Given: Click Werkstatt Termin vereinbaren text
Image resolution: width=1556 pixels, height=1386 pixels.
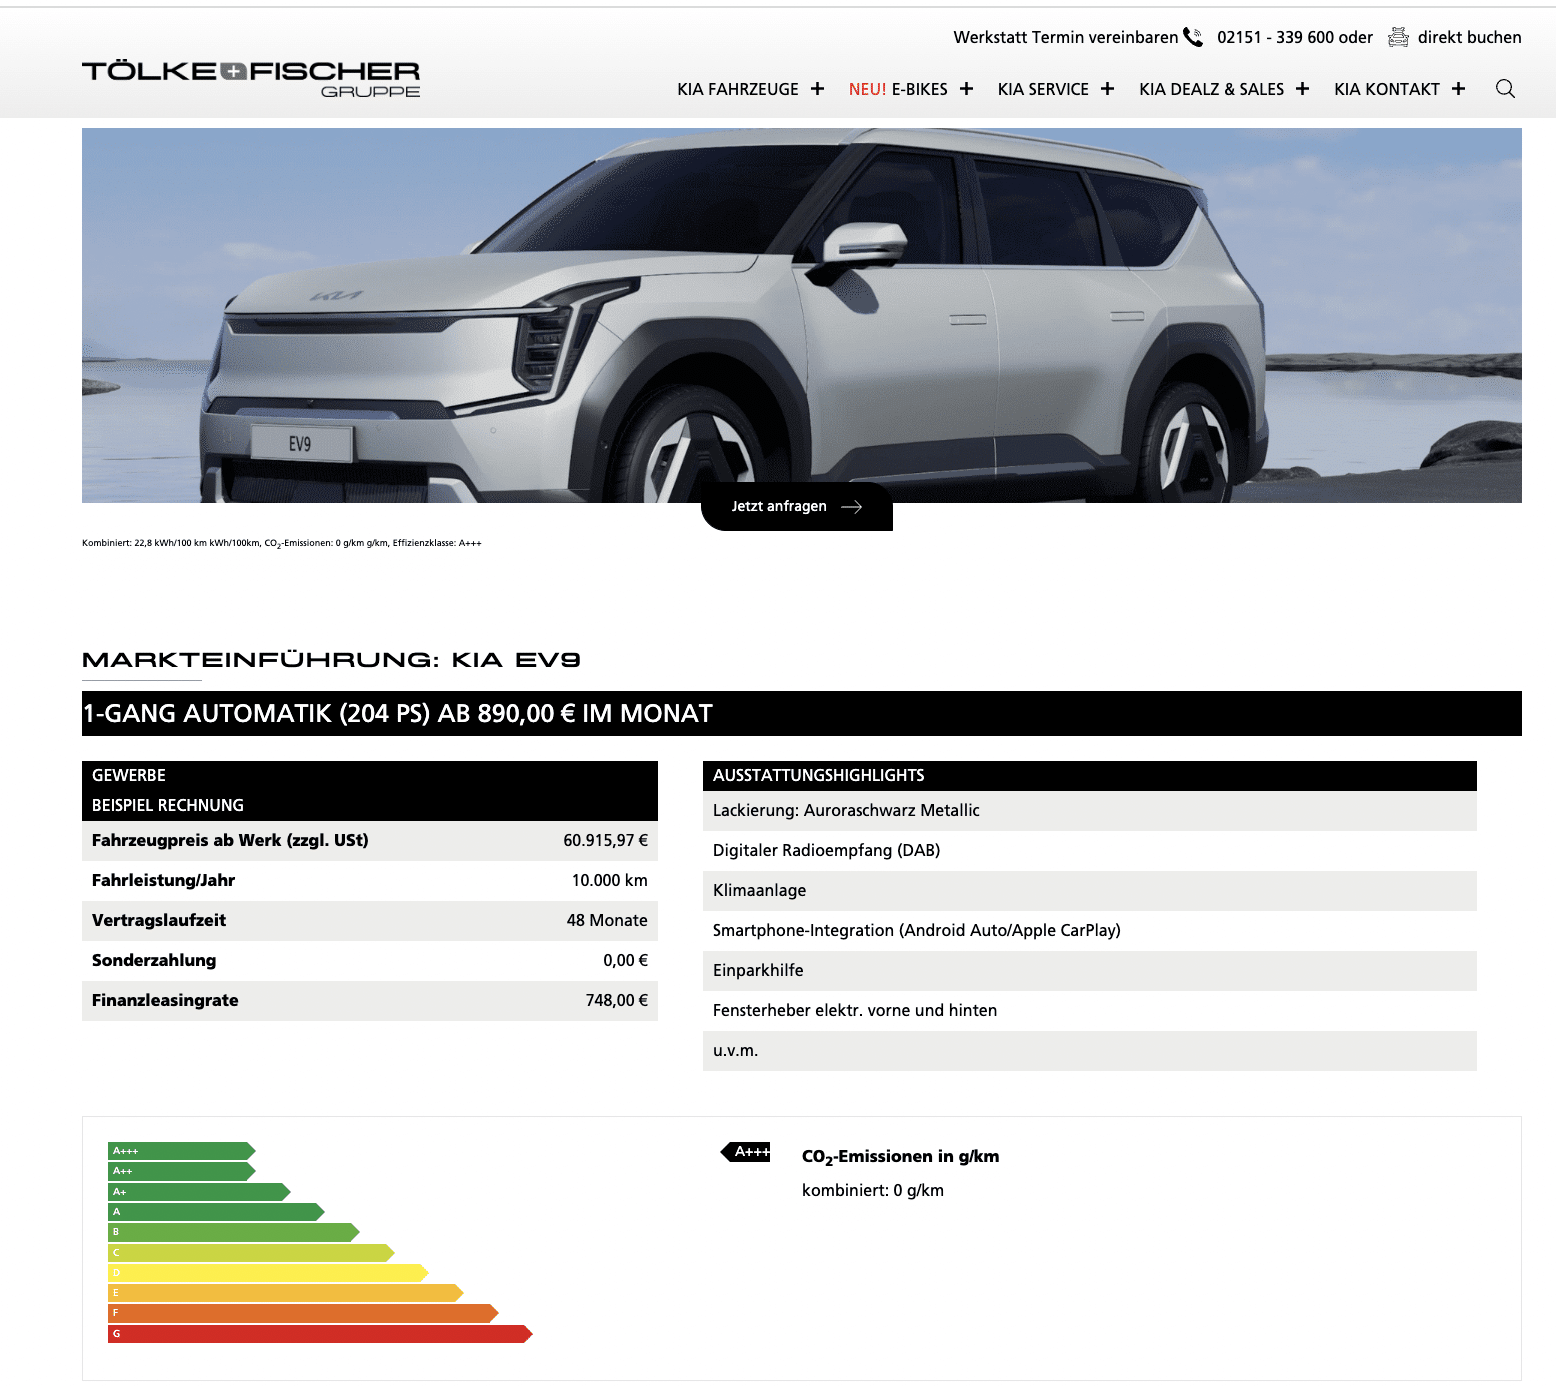Looking at the screenshot, I should point(1066,37).
